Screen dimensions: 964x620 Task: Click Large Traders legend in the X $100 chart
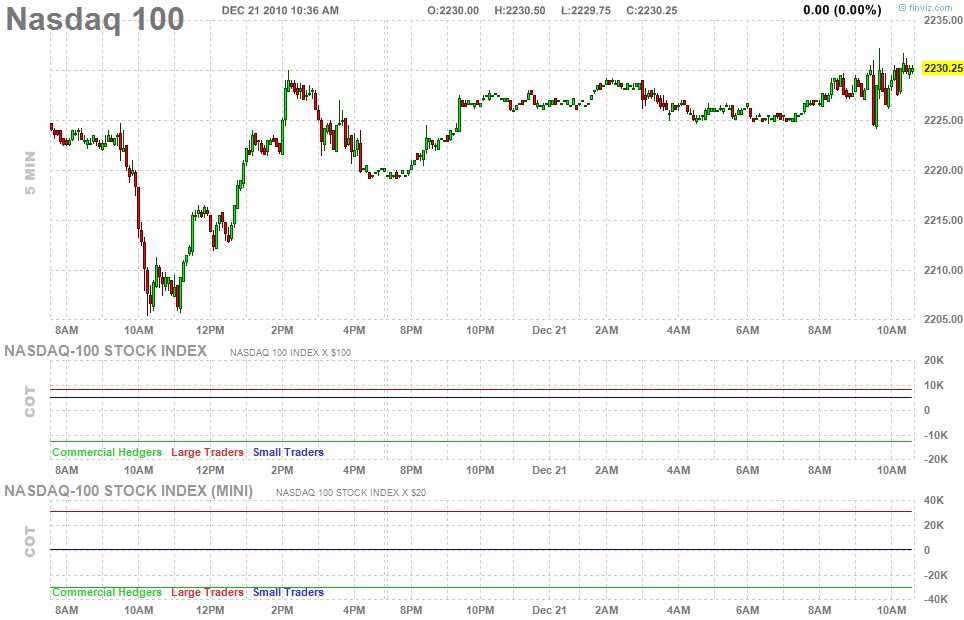pos(207,452)
